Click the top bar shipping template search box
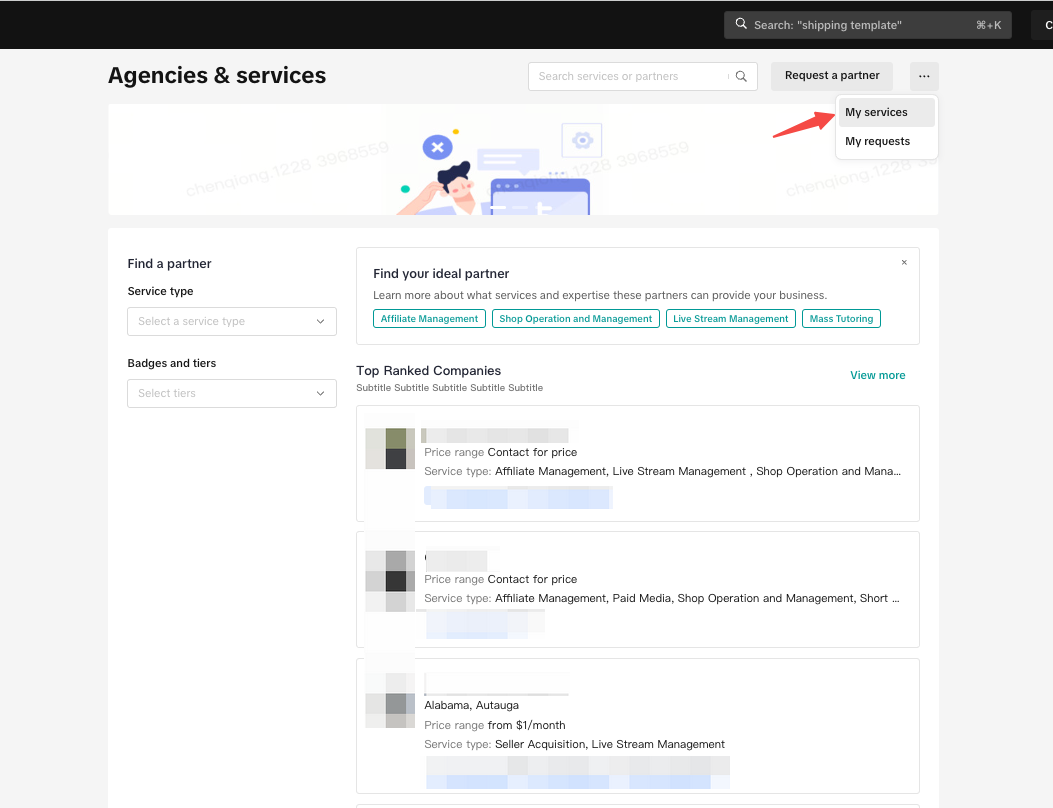1053x808 pixels. point(867,25)
